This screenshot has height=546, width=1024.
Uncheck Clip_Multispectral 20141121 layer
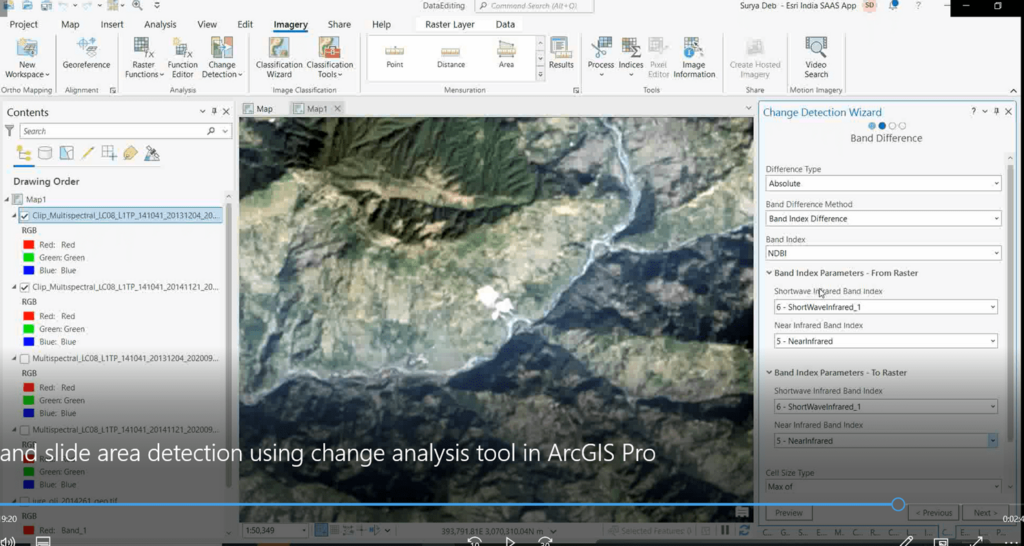click(x=25, y=287)
